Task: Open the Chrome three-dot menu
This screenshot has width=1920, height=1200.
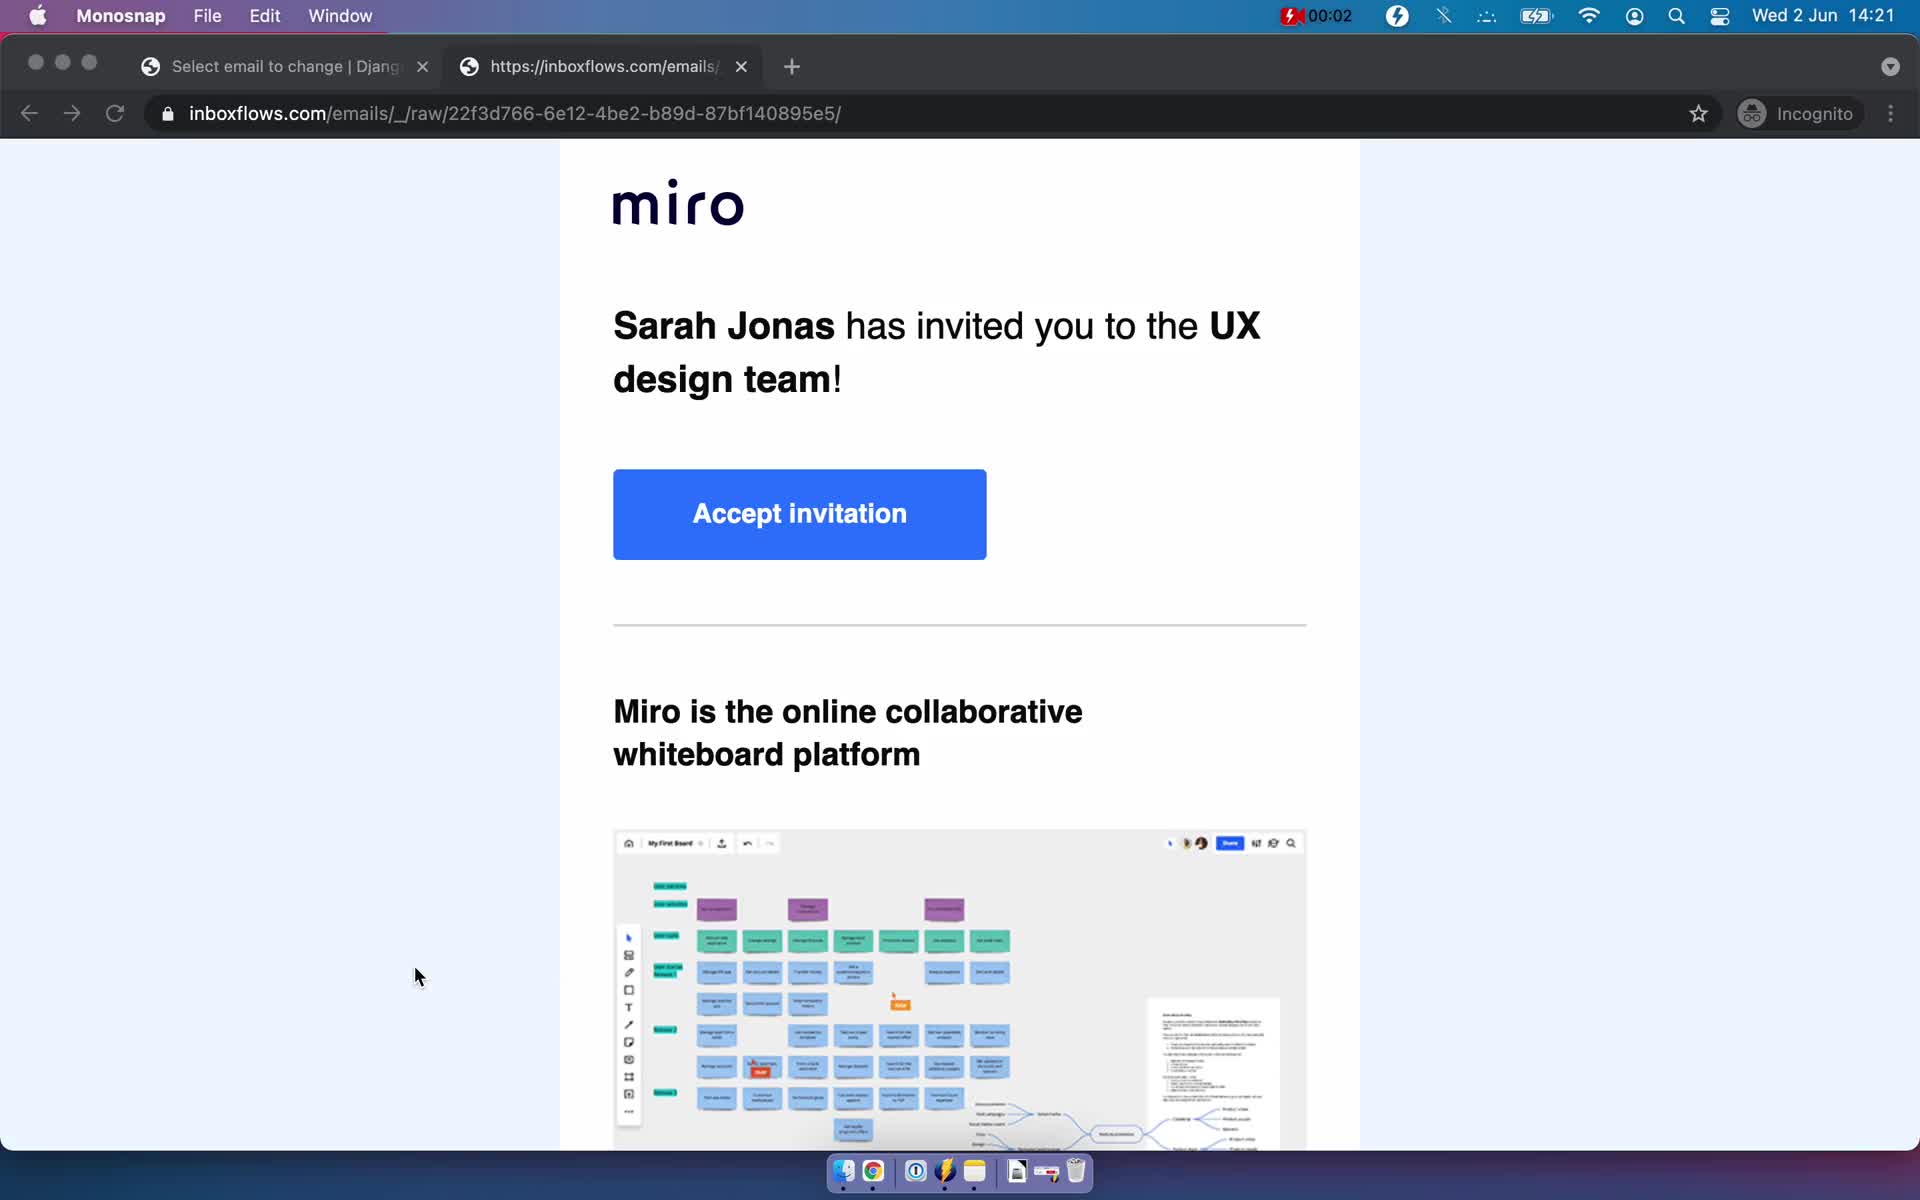Action: pos(1890,114)
